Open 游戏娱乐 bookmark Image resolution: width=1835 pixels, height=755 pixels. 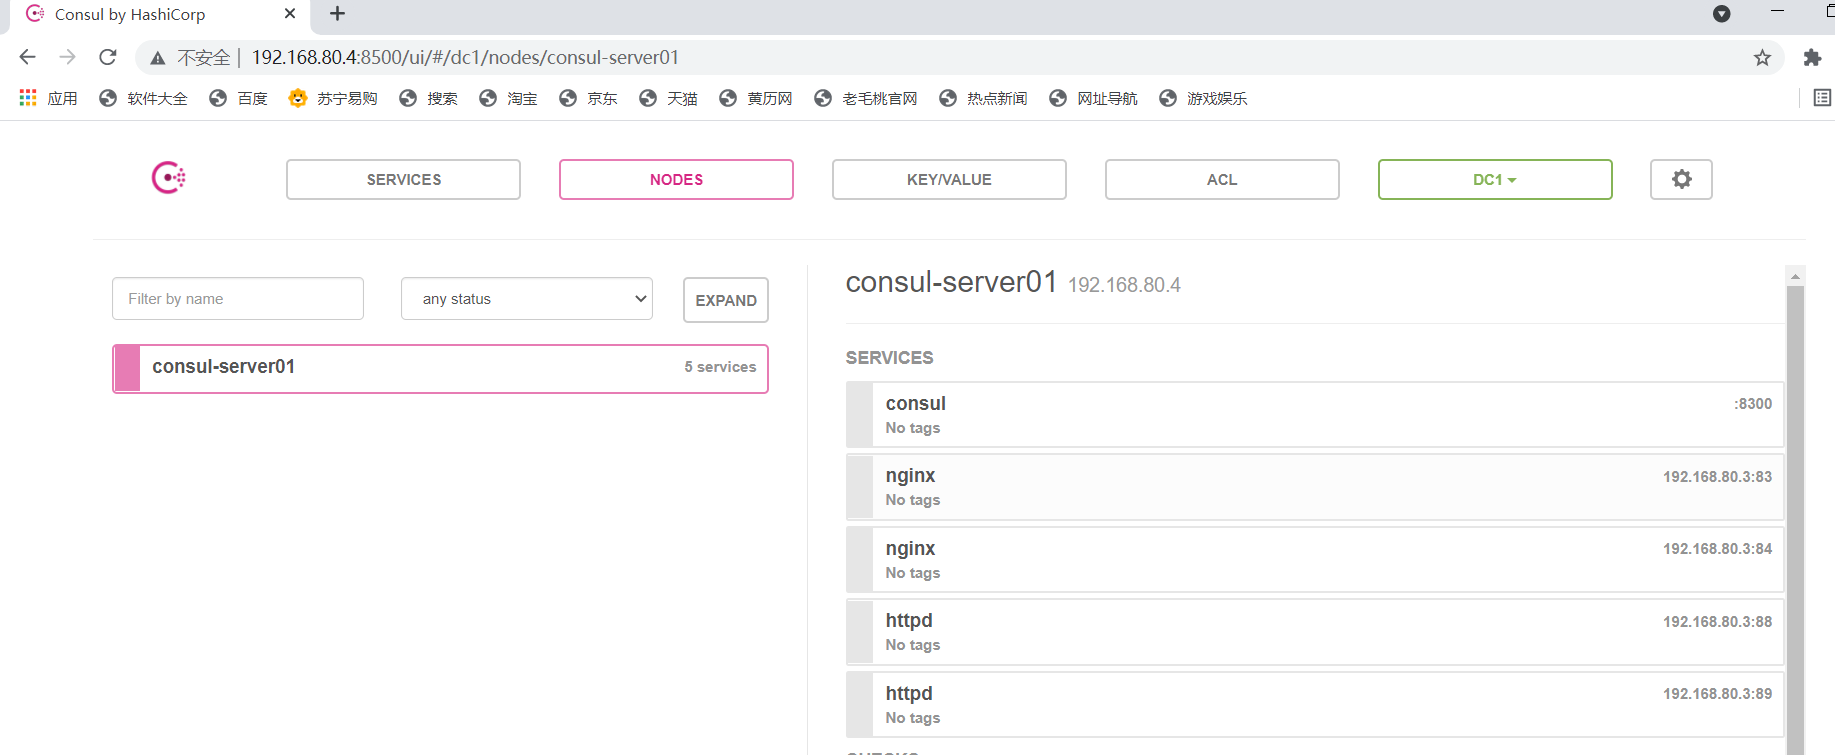point(1203,98)
